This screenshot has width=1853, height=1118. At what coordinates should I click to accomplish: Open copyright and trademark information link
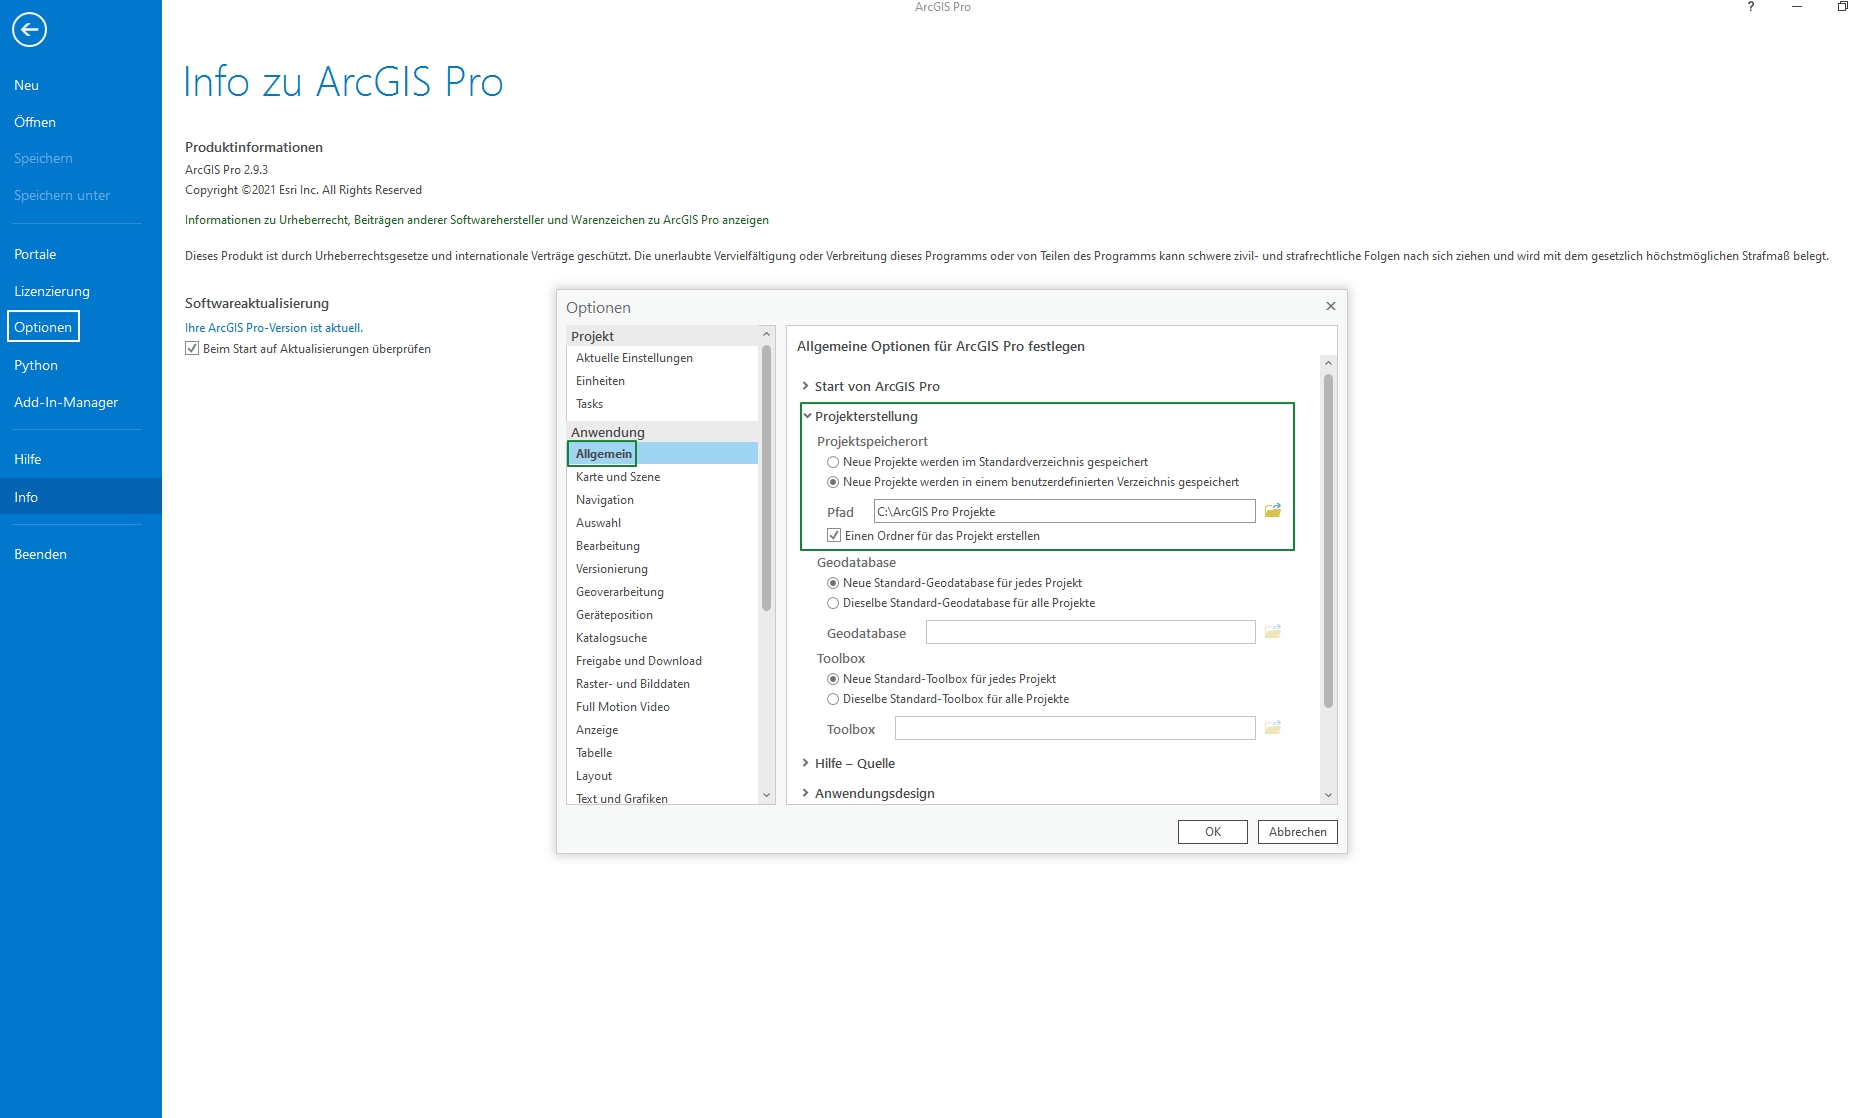coord(477,220)
